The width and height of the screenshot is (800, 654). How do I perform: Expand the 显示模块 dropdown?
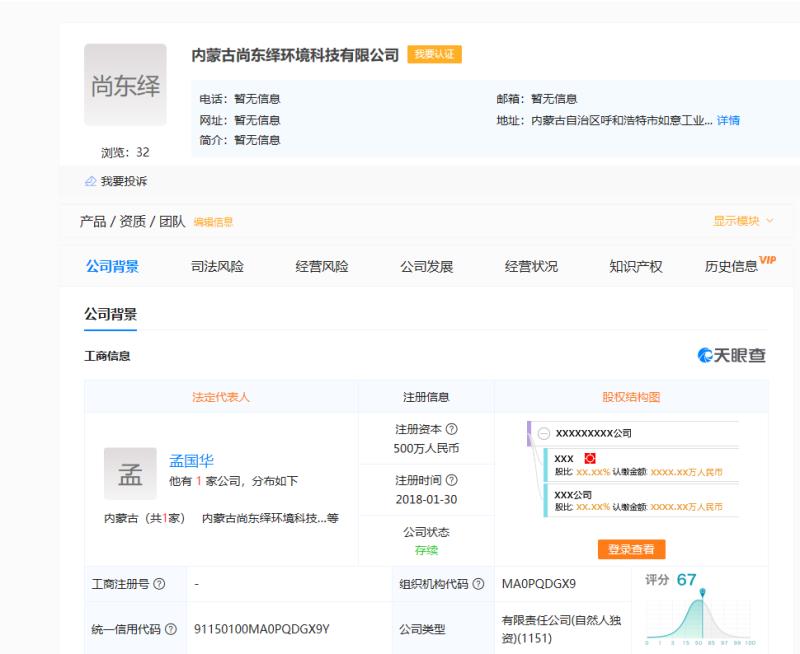coord(743,221)
